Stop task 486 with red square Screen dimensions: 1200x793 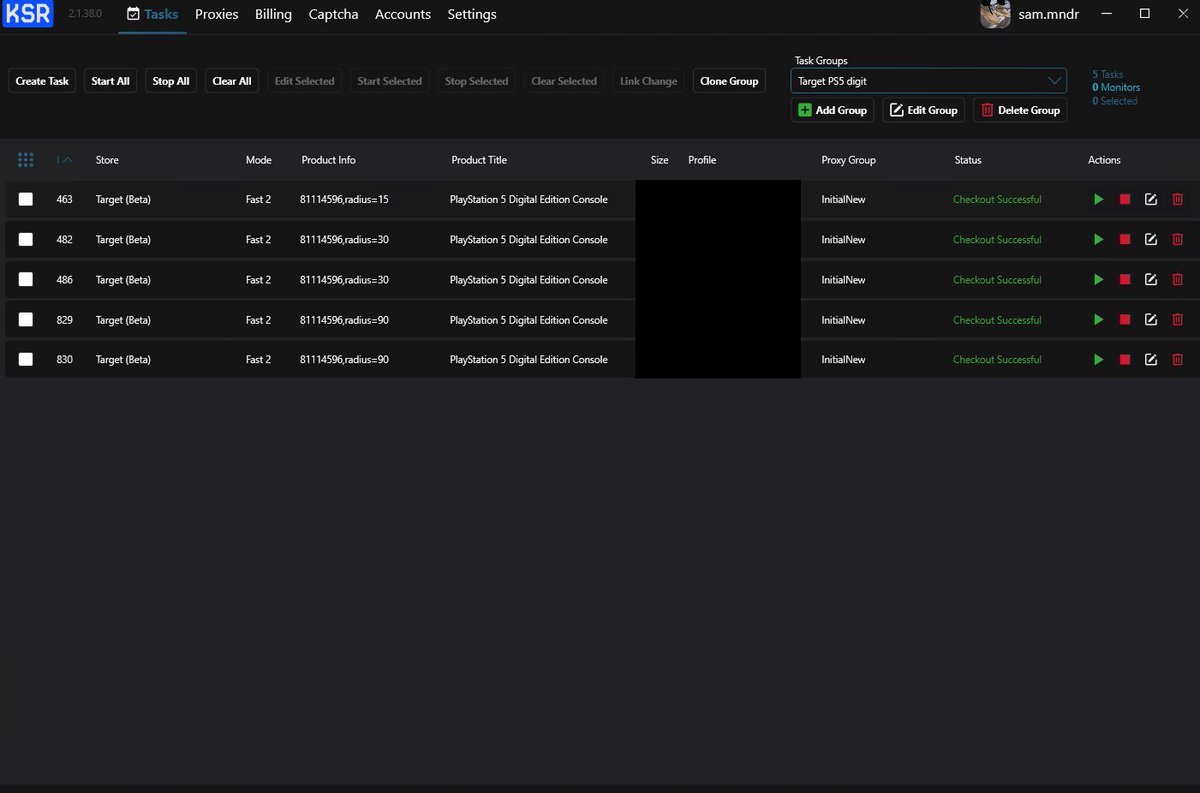tap(1125, 280)
